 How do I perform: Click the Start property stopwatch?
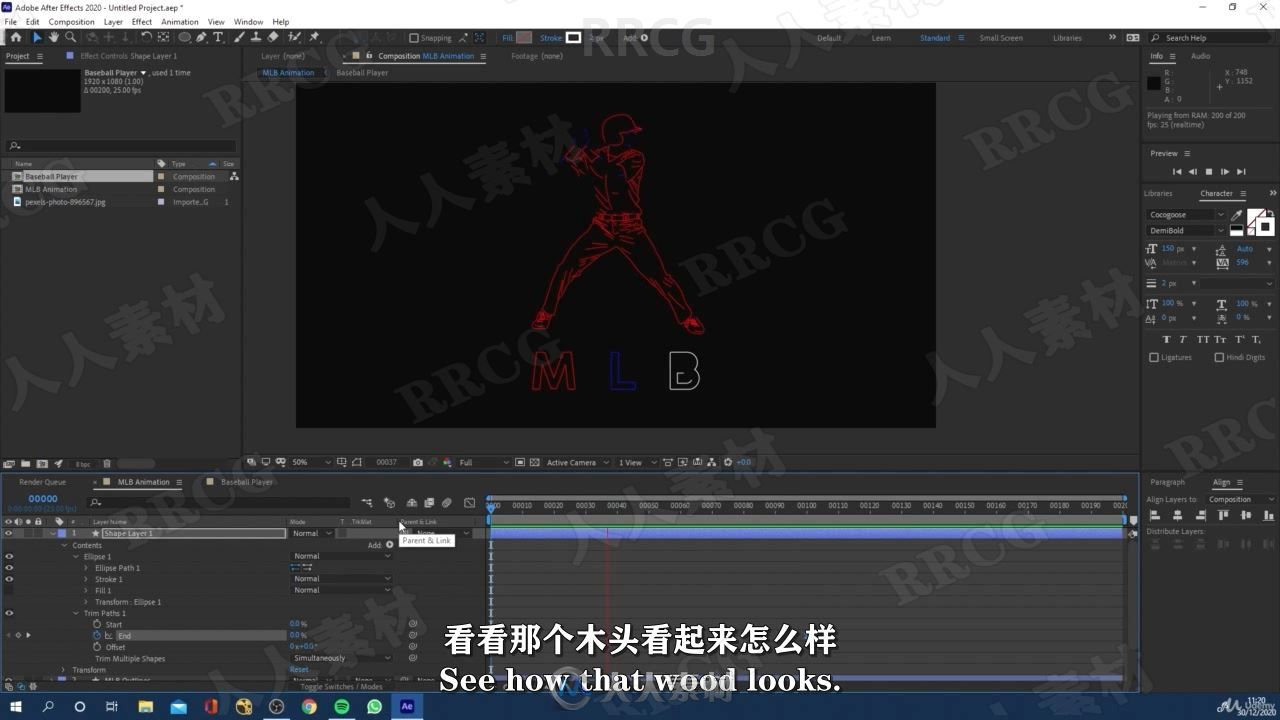tap(97, 624)
